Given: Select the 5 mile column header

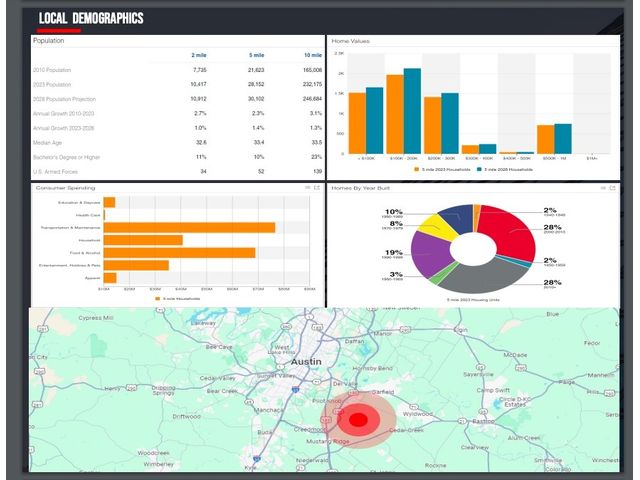Looking at the screenshot, I should tap(257, 55).
